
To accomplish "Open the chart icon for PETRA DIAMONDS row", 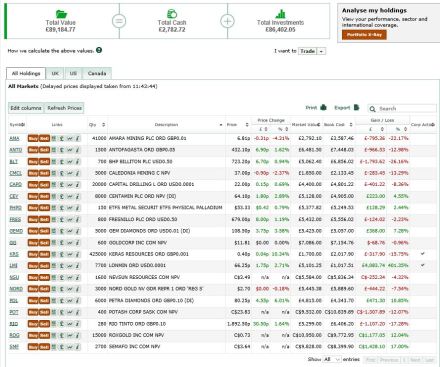I will (x=69, y=301).
